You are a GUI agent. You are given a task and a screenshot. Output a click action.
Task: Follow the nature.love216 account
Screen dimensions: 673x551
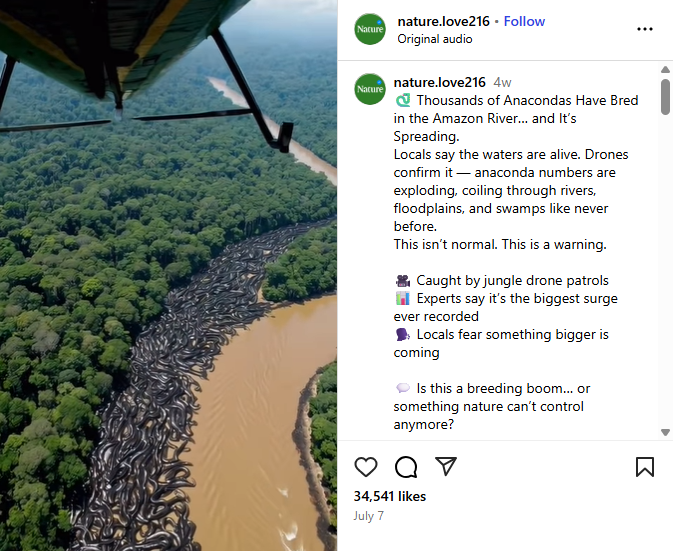(x=524, y=21)
